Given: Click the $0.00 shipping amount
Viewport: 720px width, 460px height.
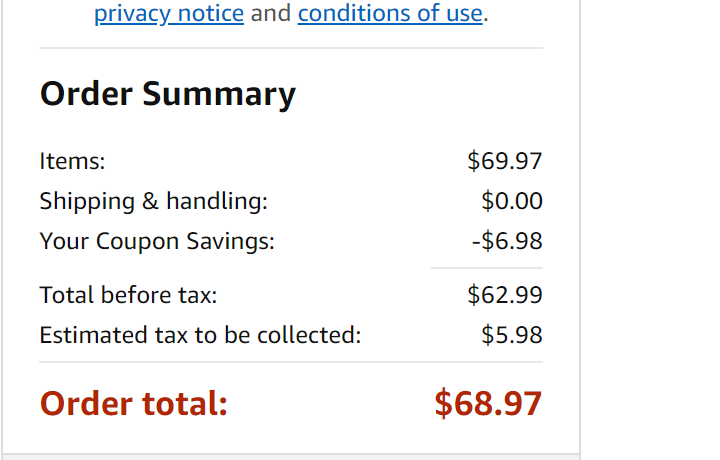Looking at the screenshot, I should 511,201.
